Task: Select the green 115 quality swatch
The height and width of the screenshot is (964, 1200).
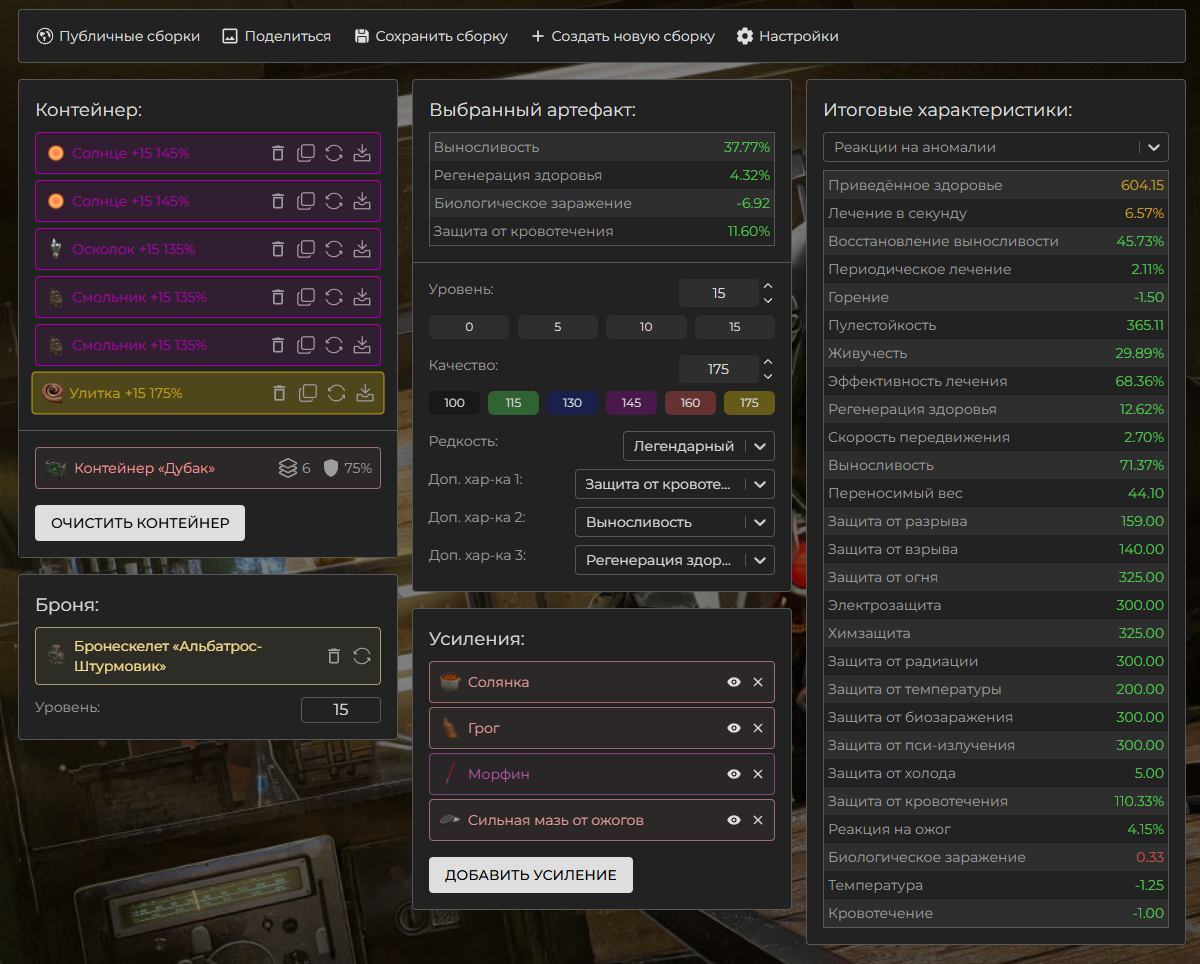Action: [513, 403]
